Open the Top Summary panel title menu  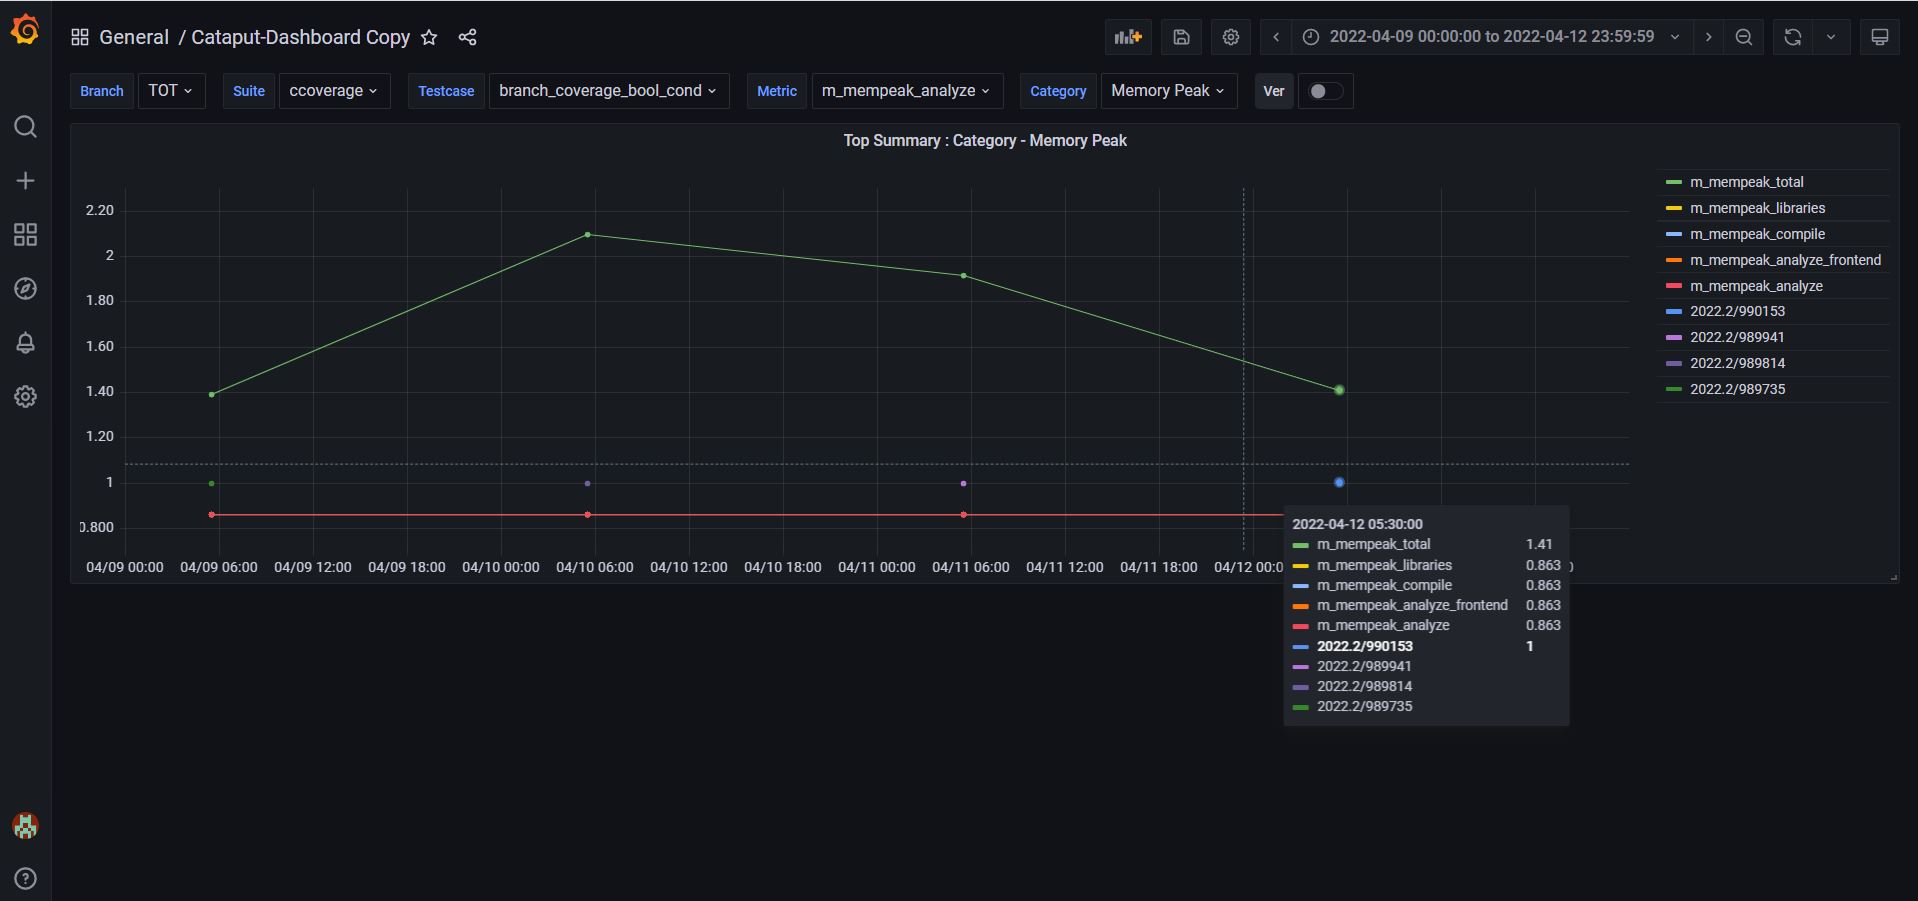click(x=984, y=140)
